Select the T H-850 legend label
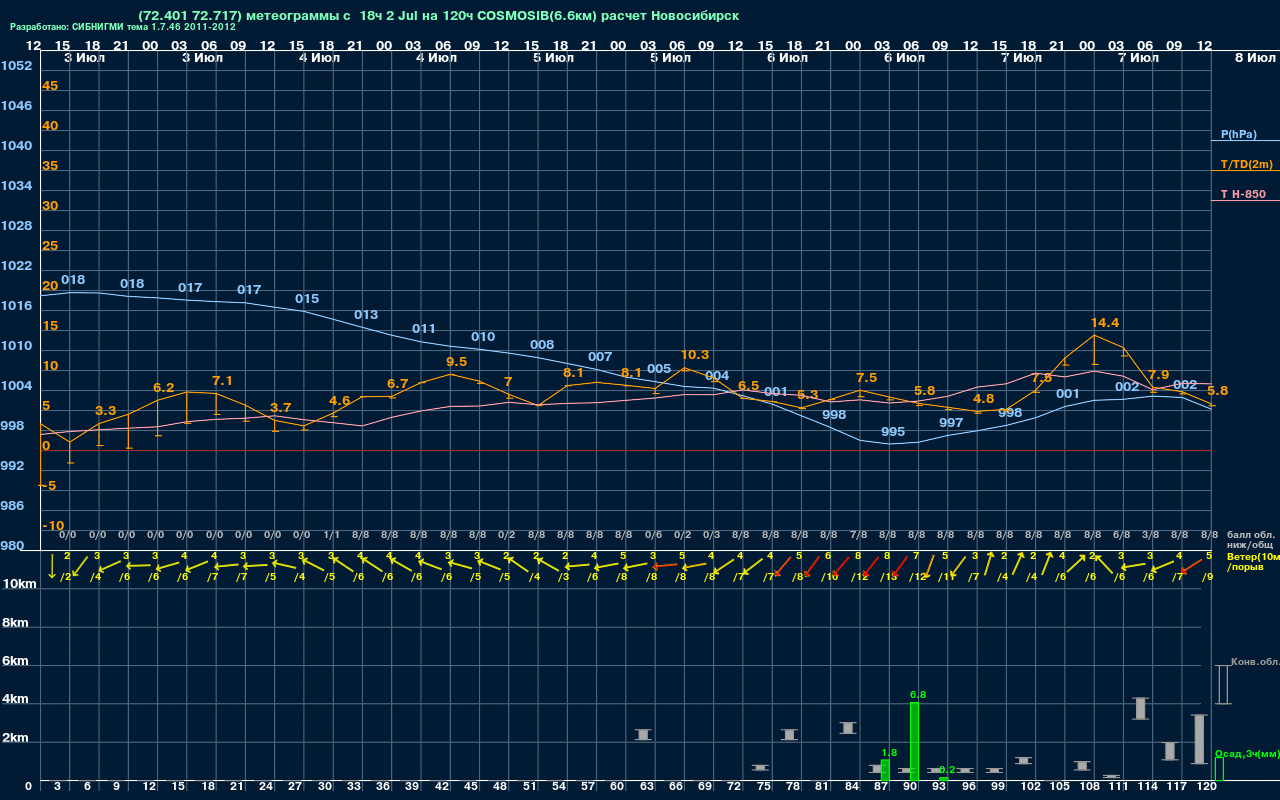The width and height of the screenshot is (1280, 800). click(1243, 194)
